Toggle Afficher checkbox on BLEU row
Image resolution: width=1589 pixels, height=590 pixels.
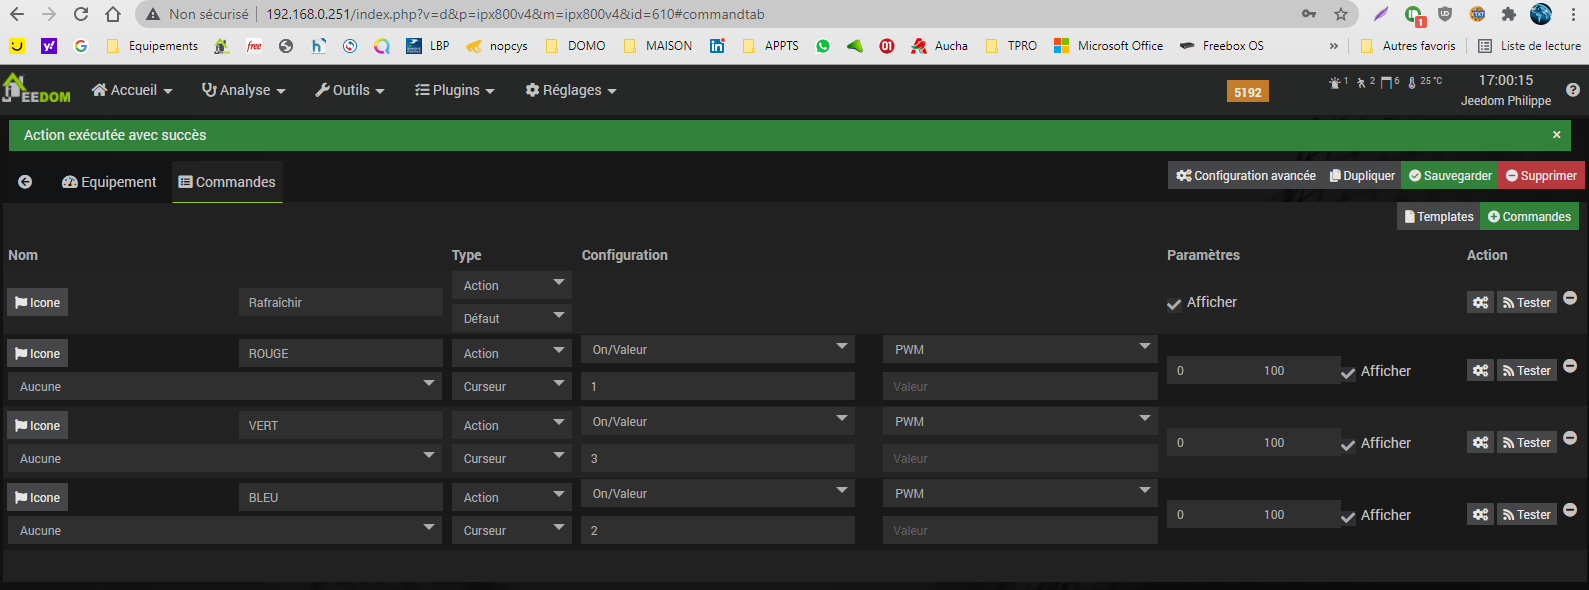(x=1348, y=517)
